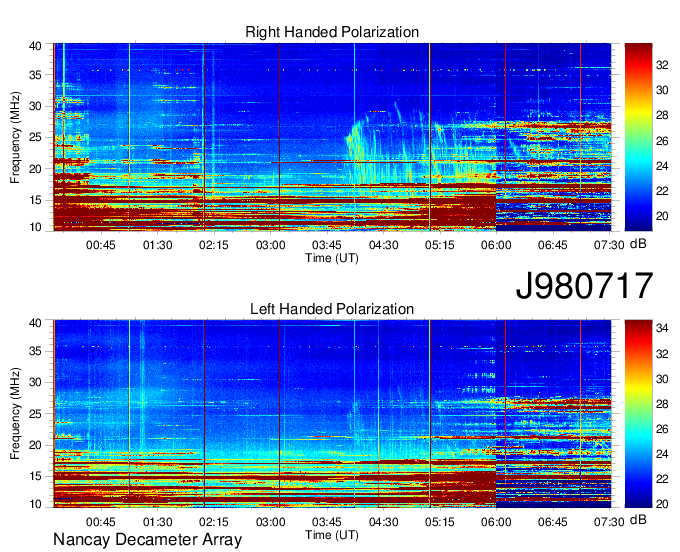
Task: Click the 32 dB label on the upper colorbar
Action: (662, 65)
